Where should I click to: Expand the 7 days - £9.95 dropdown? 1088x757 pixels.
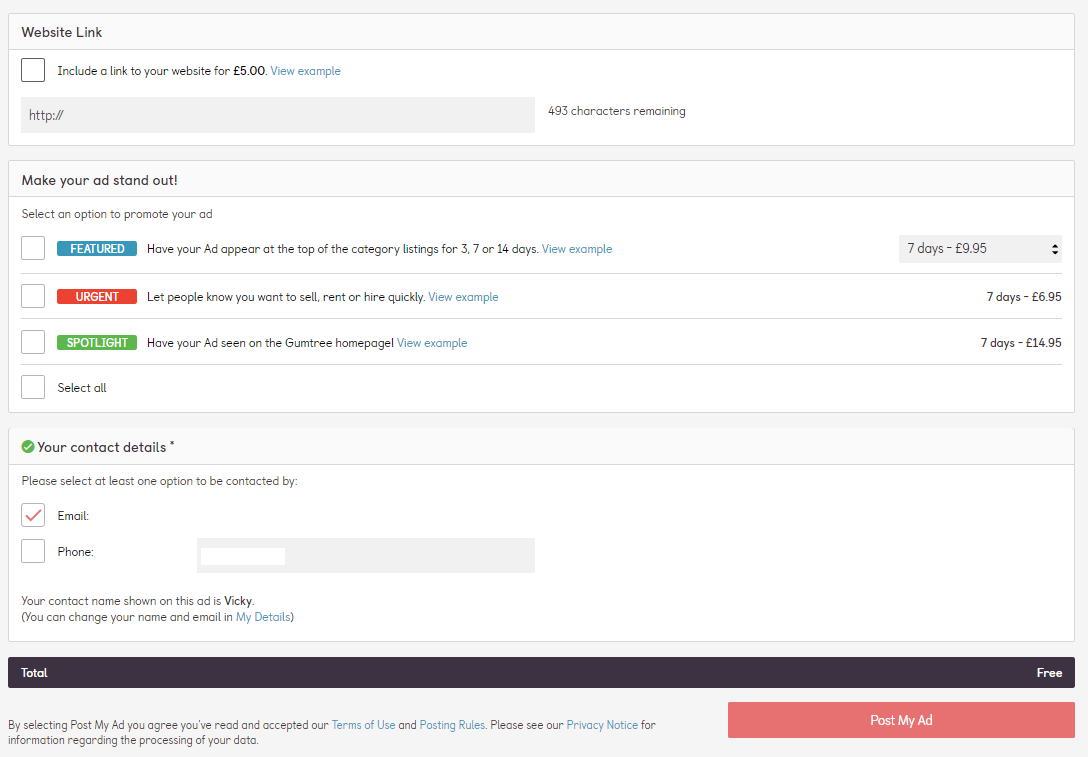[979, 249]
